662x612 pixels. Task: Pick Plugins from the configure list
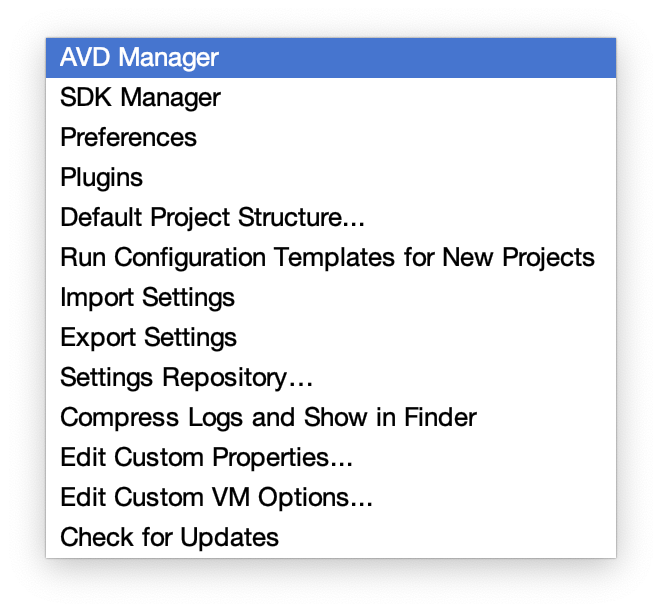101,177
